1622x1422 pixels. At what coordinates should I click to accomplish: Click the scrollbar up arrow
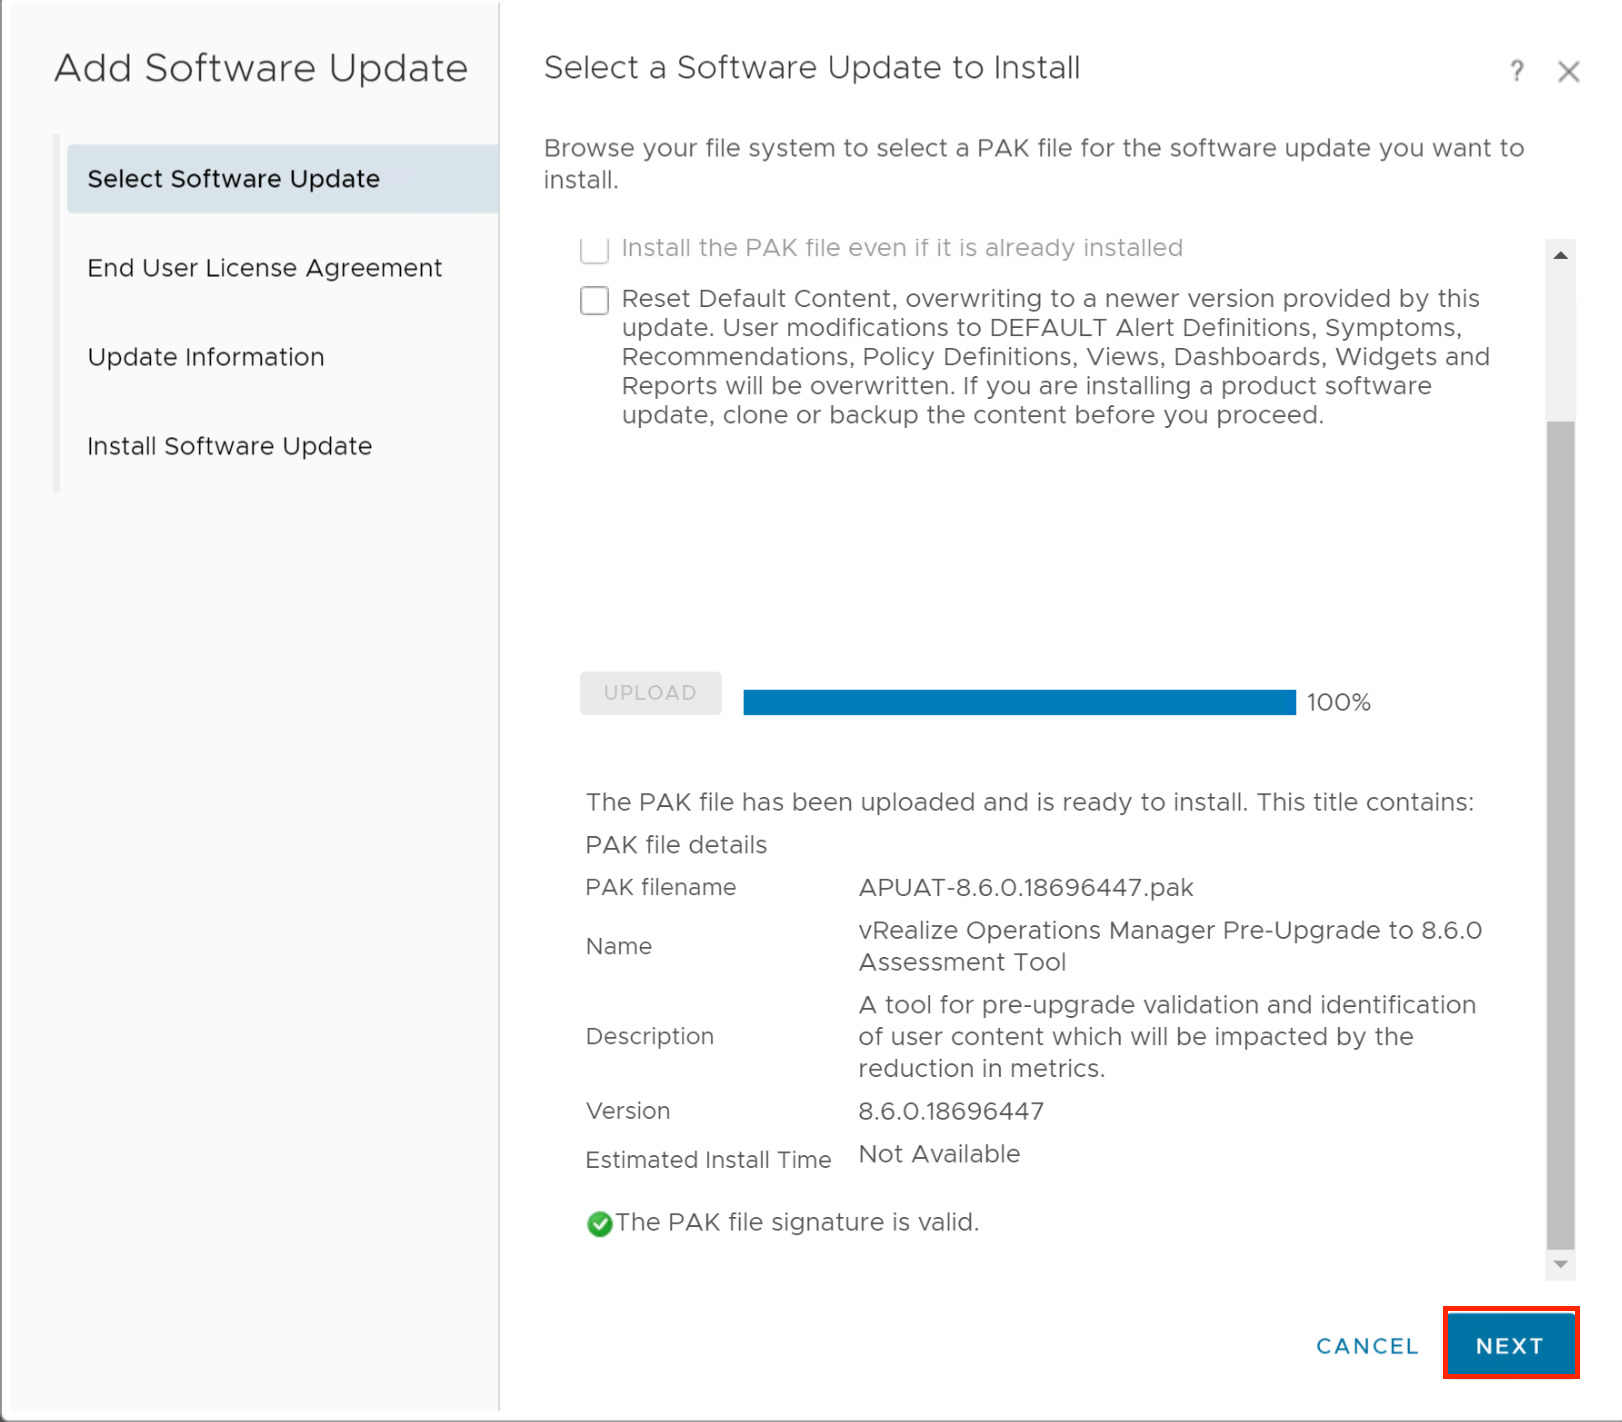(1560, 256)
